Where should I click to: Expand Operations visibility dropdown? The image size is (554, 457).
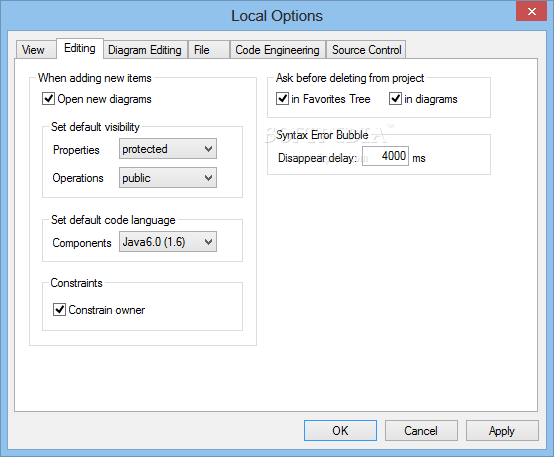pyautogui.click(x=168, y=178)
